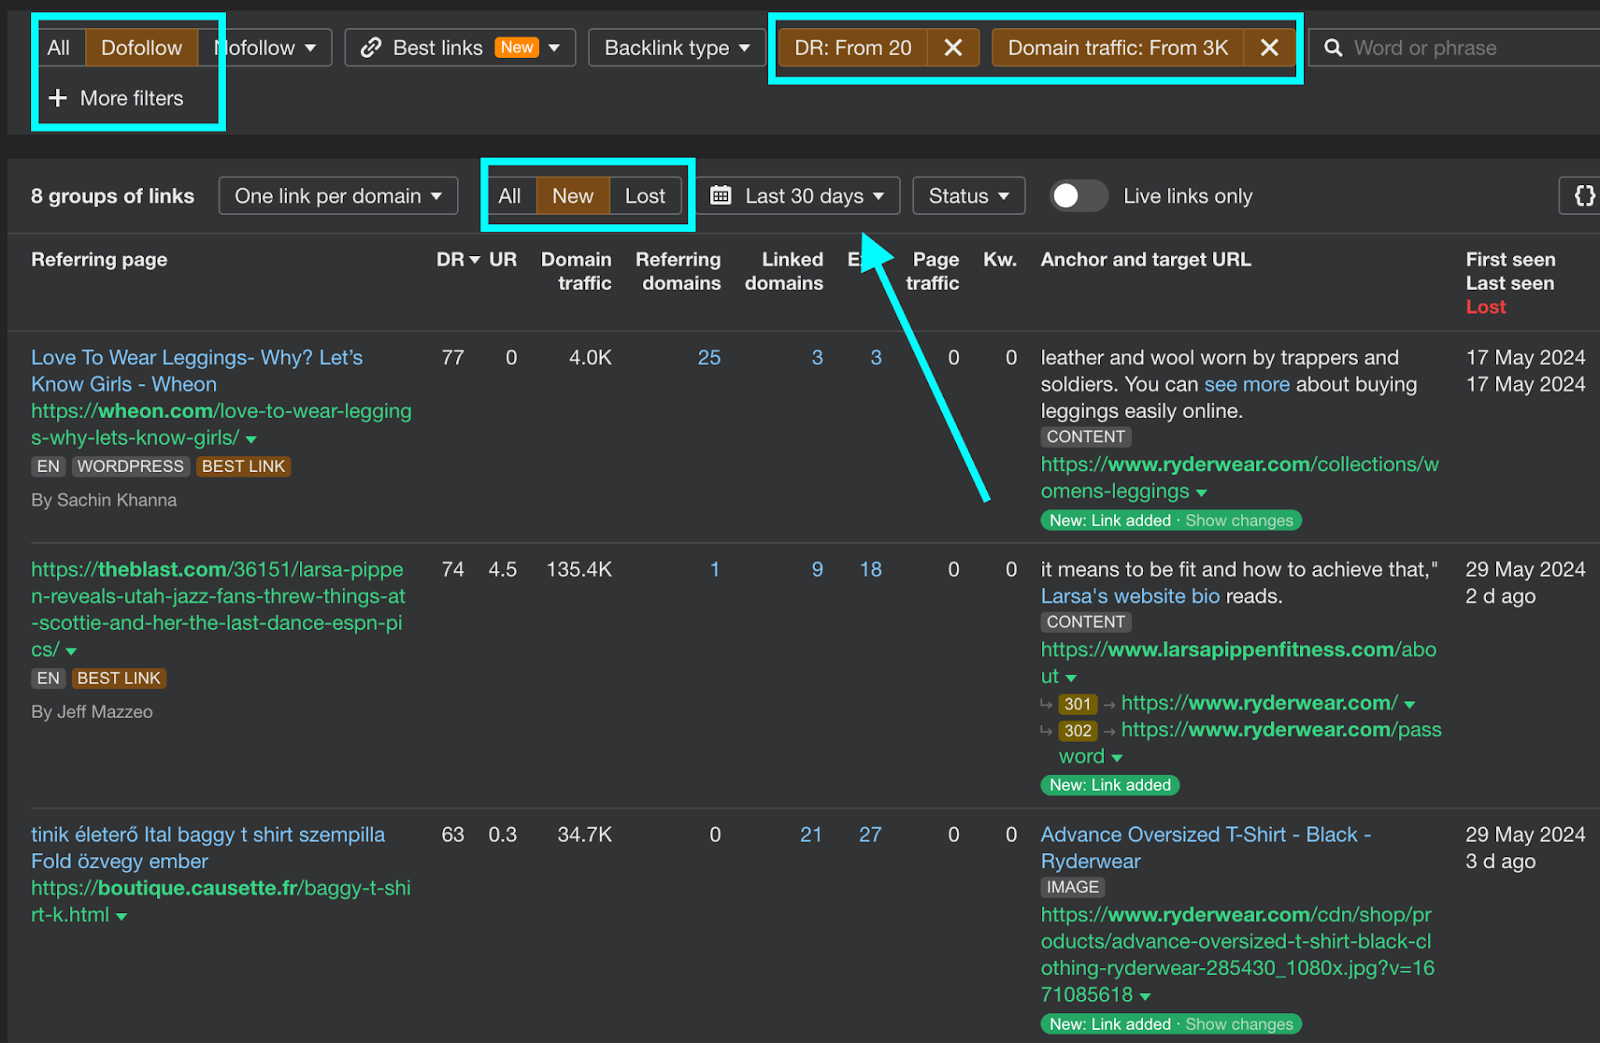The image size is (1600, 1043).
Task: Switch to the Lost backlinks tab
Action: pyautogui.click(x=645, y=196)
